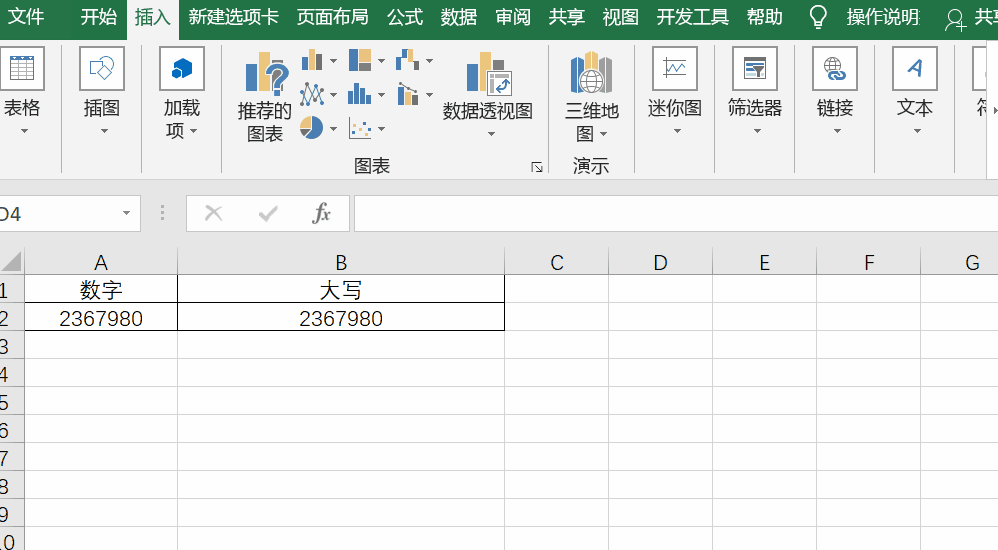The height and width of the screenshot is (550, 998).
Task: Switch to the 审阅 Review tab
Action: (512, 17)
